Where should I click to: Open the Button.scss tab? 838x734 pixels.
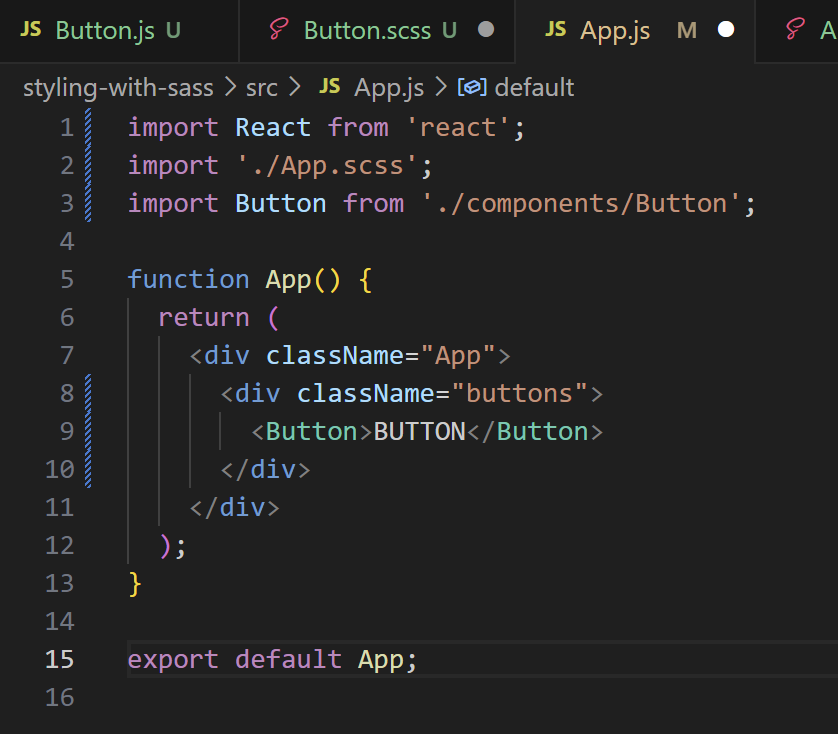[x=377, y=30]
